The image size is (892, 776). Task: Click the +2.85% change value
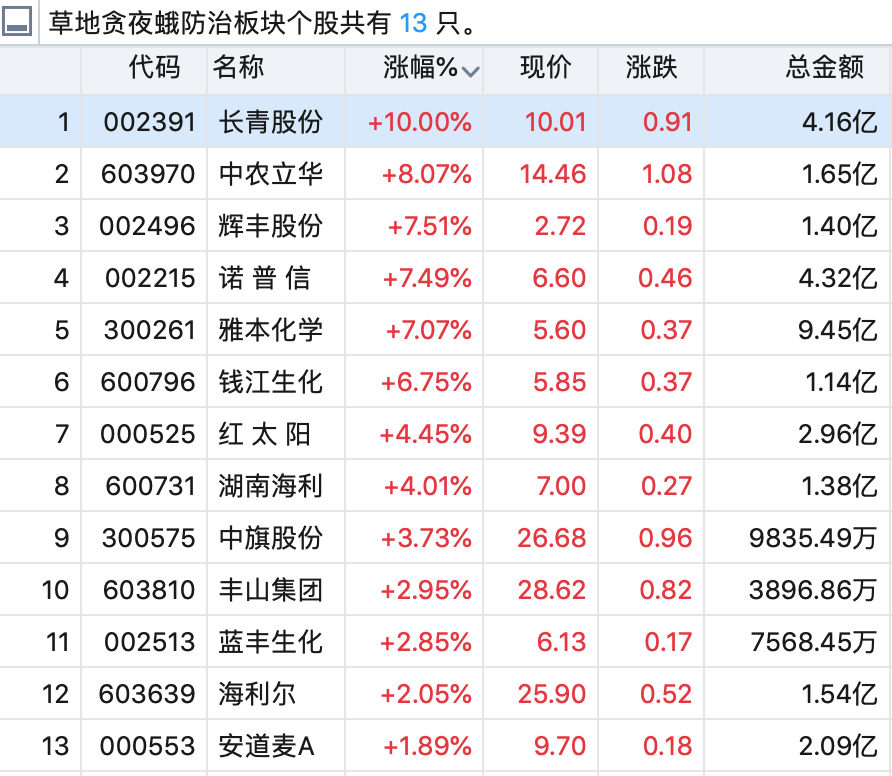pyautogui.click(x=426, y=642)
